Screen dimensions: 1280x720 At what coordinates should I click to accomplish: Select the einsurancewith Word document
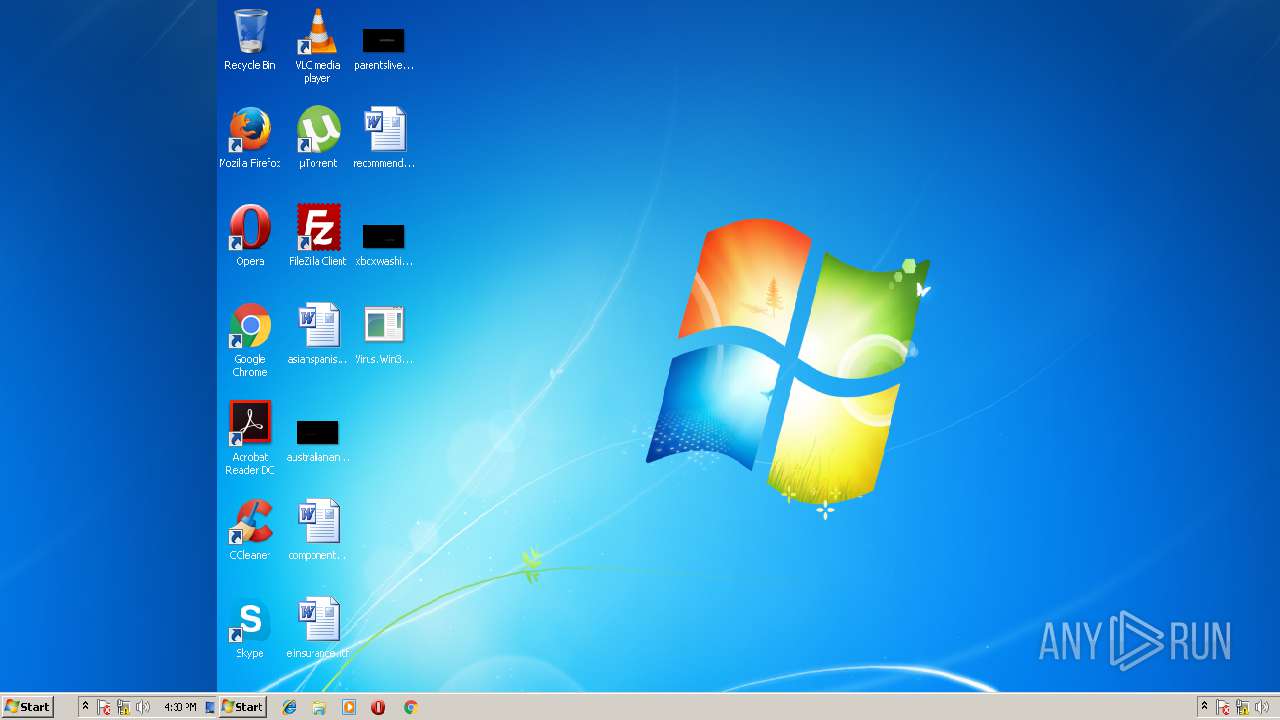click(318, 628)
